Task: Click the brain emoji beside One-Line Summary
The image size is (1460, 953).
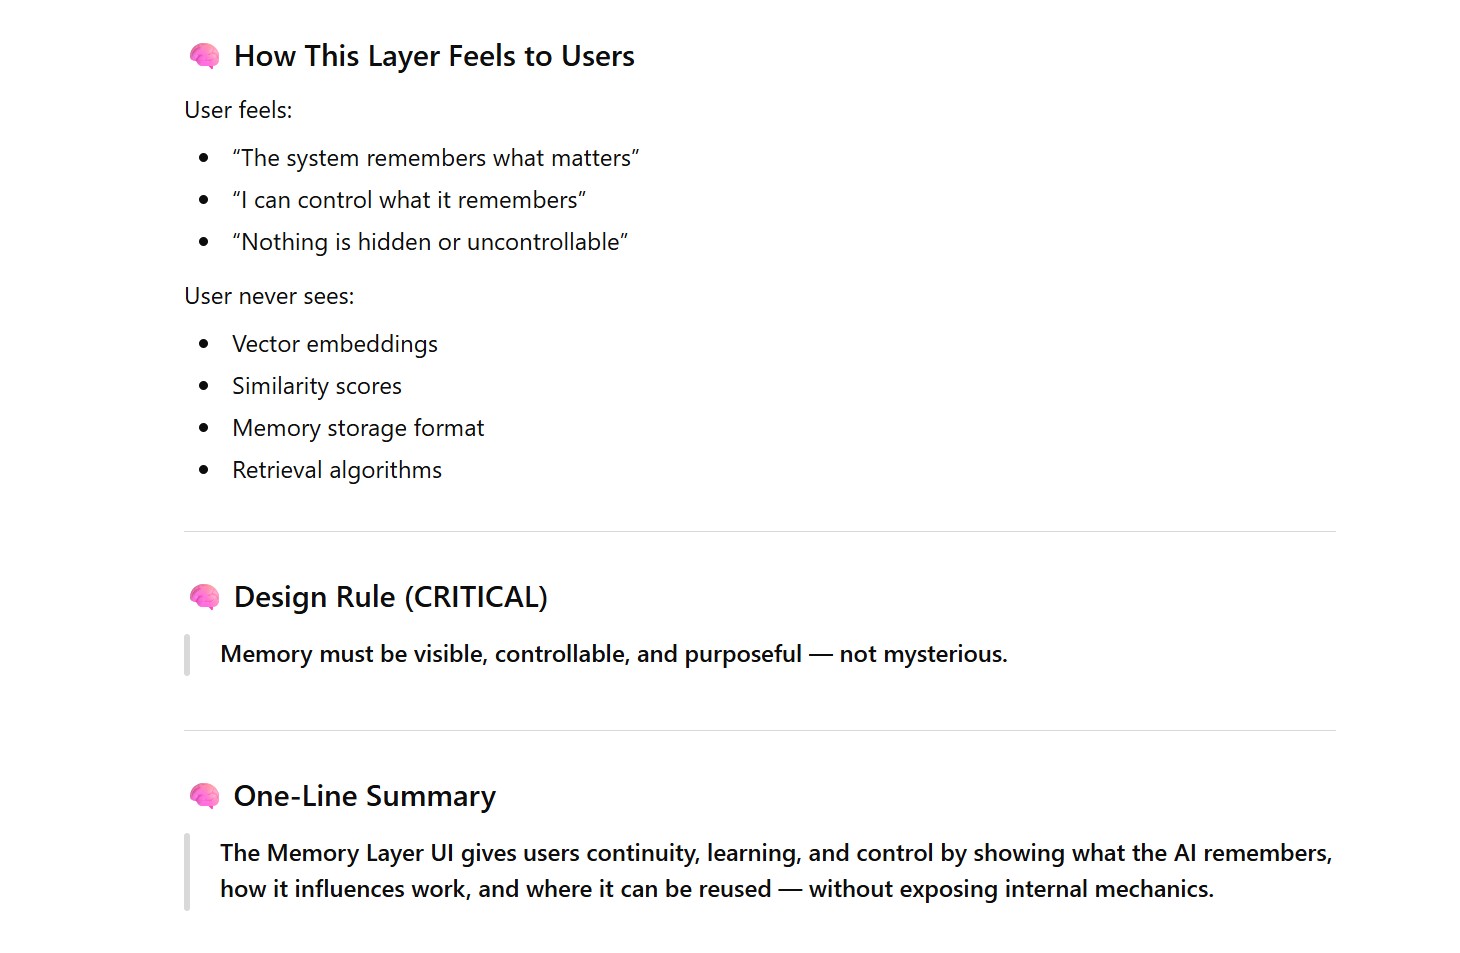Action: [204, 796]
